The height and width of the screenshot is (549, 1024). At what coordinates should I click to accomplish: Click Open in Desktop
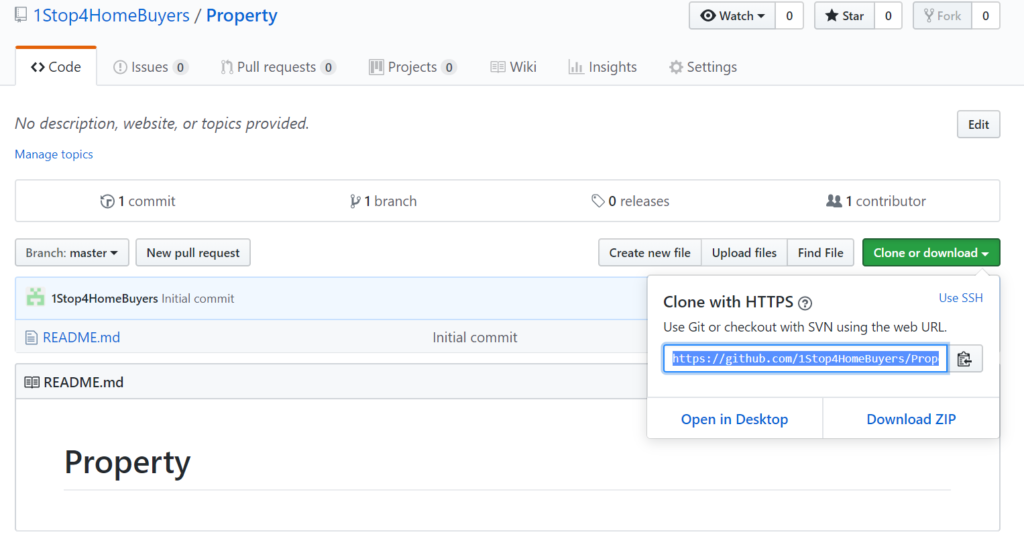(x=735, y=419)
